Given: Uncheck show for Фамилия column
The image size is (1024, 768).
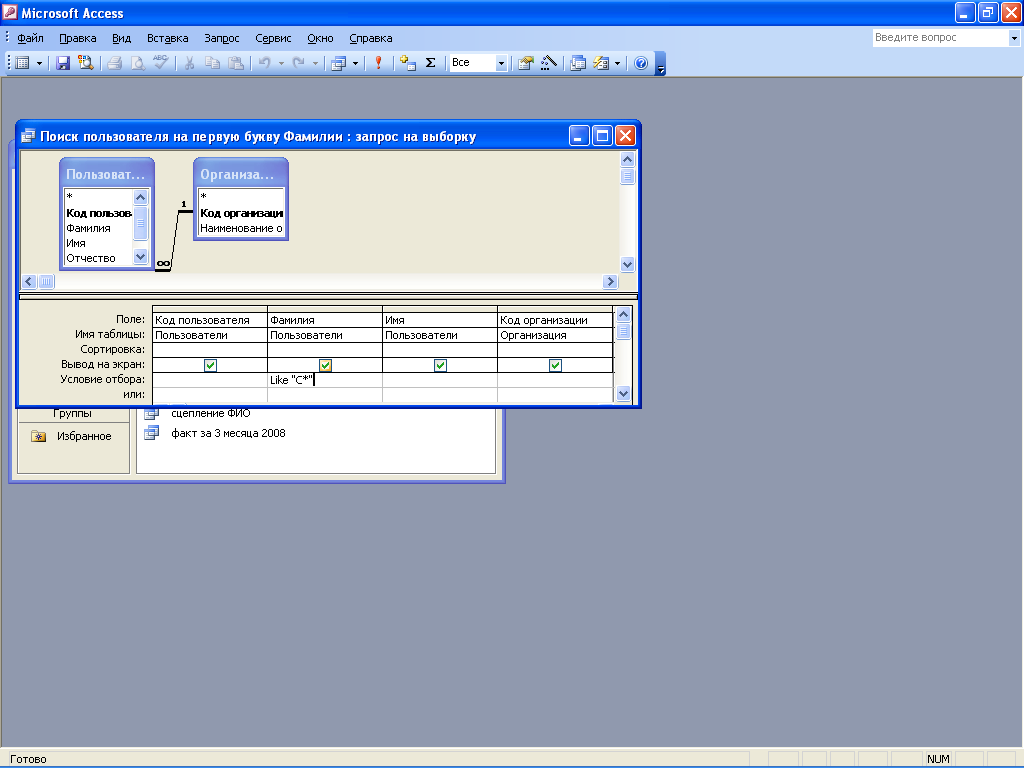Looking at the screenshot, I should pos(325,365).
